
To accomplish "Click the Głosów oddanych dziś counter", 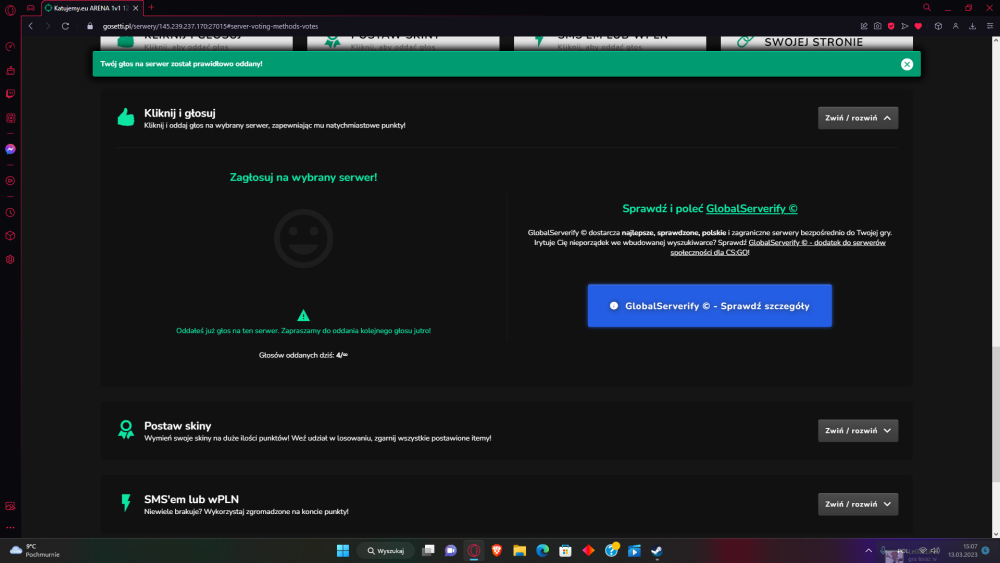I will (303, 355).
